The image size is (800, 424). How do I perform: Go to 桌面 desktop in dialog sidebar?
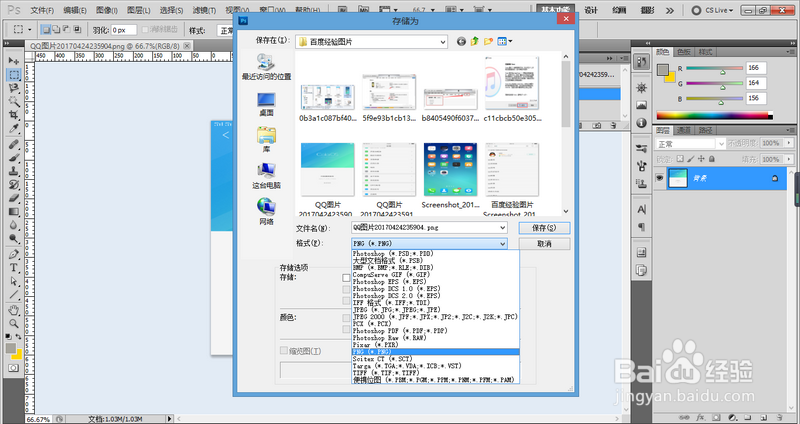[x=266, y=104]
